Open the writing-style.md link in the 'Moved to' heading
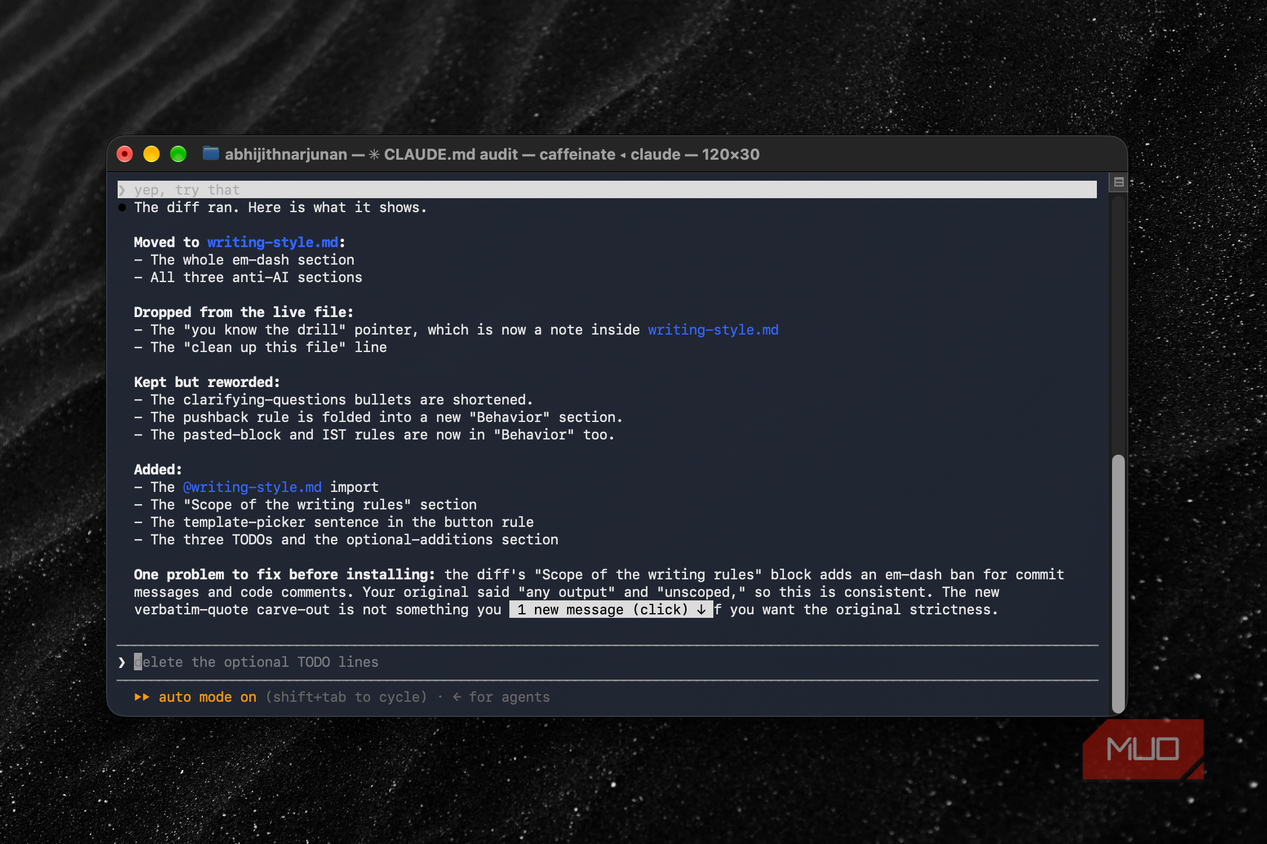 pyautogui.click(x=273, y=242)
